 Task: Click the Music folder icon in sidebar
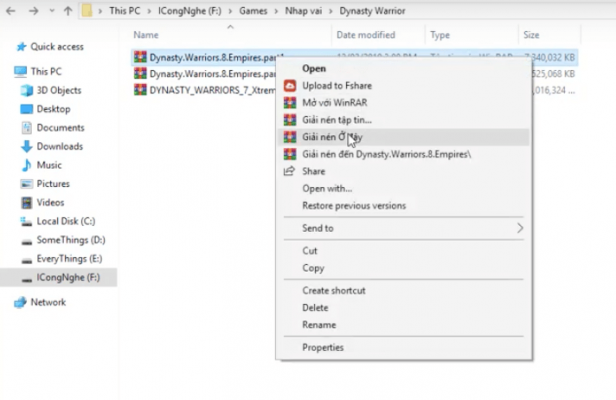tap(29, 165)
